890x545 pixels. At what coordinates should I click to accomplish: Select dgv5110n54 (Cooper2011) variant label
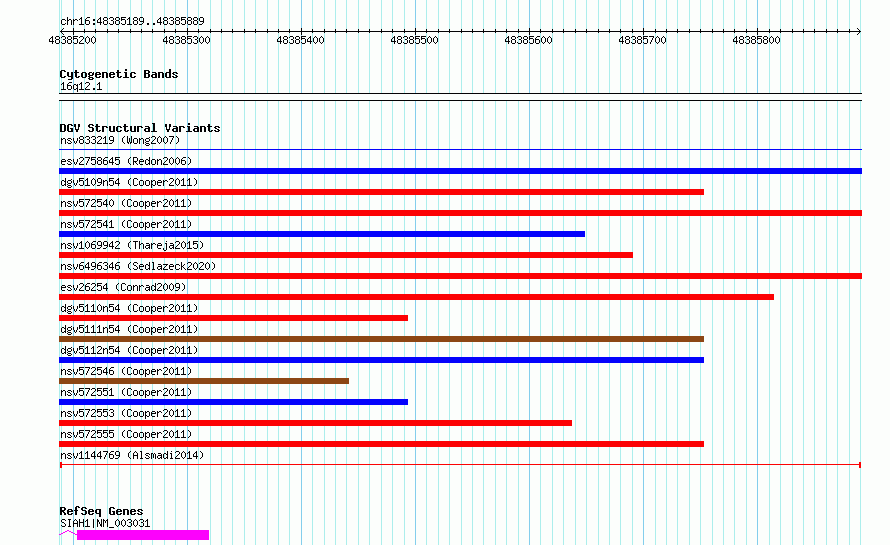coord(129,308)
